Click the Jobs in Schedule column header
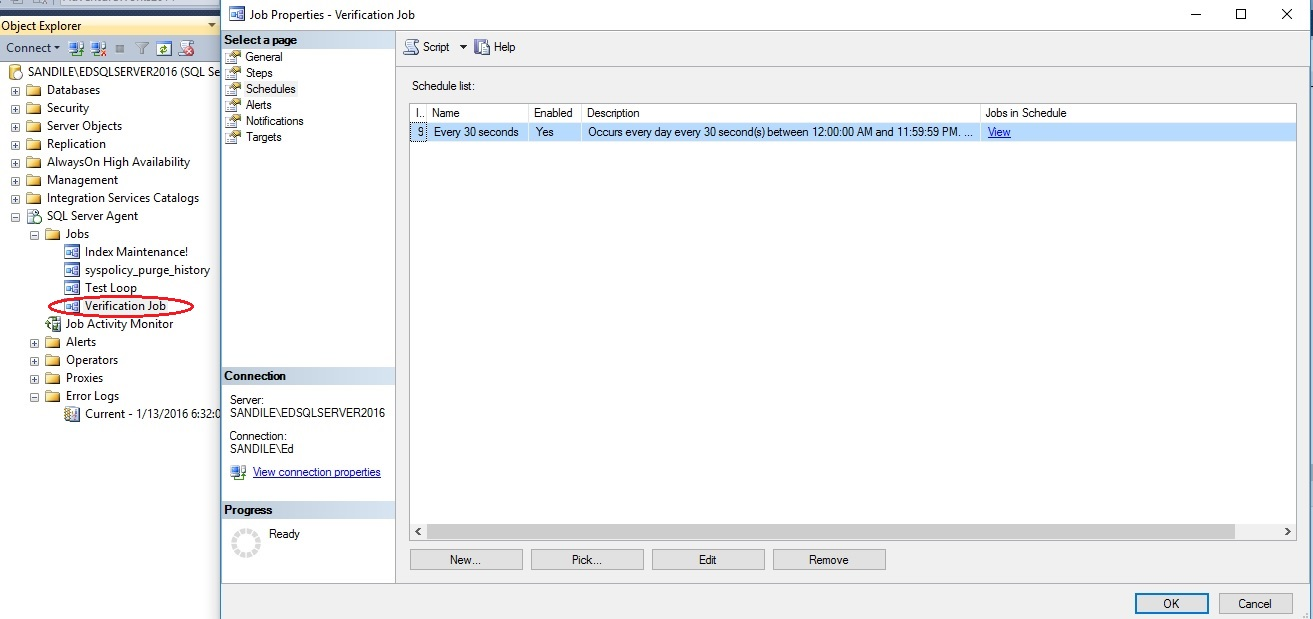 coord(1138,113)
